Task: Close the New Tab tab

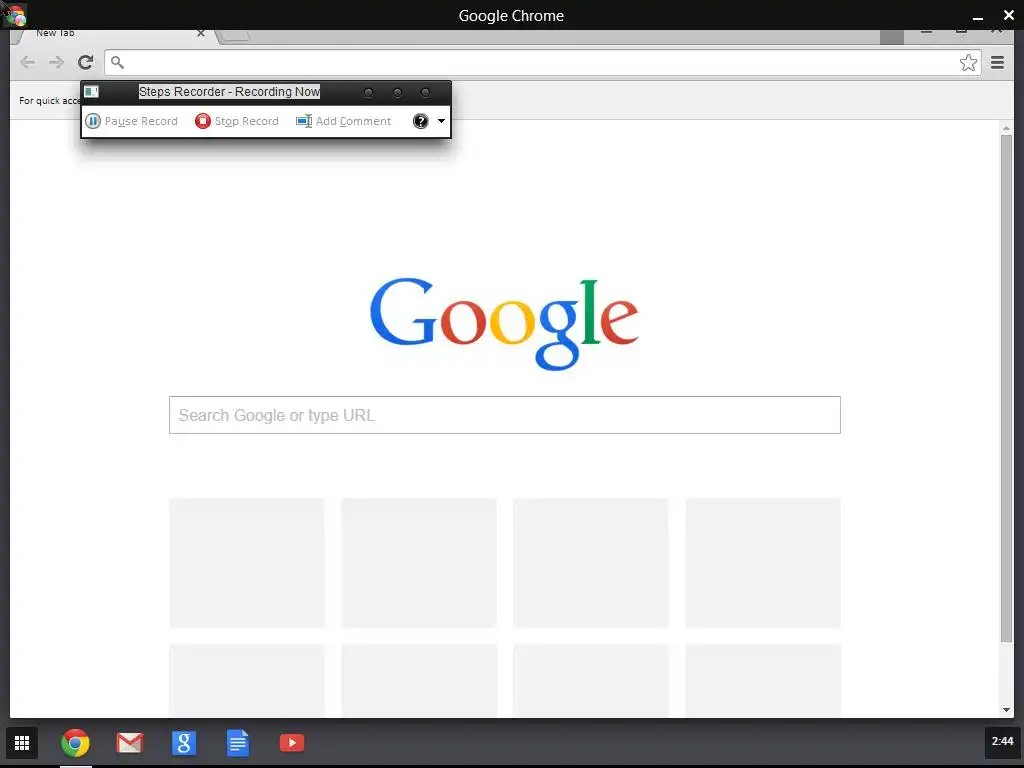Action: pos(200,33)
